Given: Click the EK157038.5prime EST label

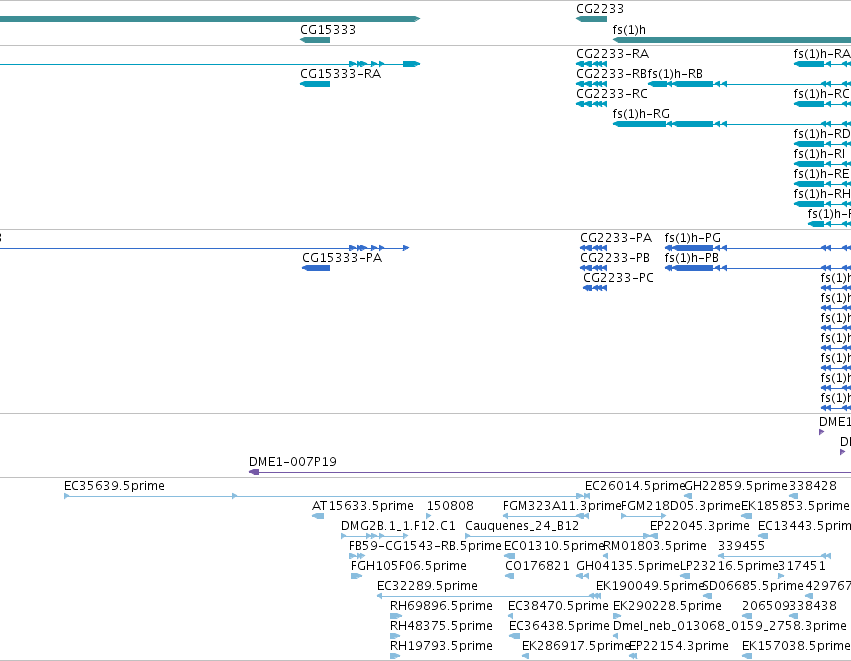Looking at the screenshot, I should coord(796,646).
